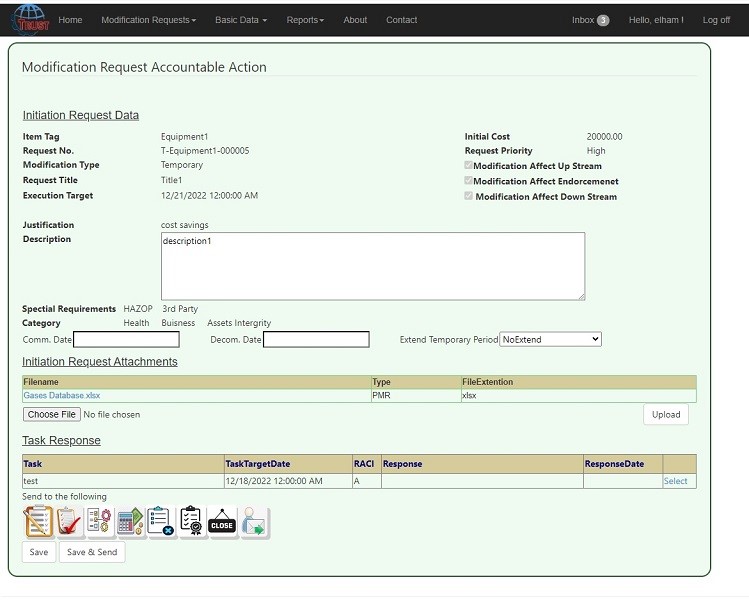Click the RACI value A
This screenshot has width=749, height=600.
coord(356,481)
